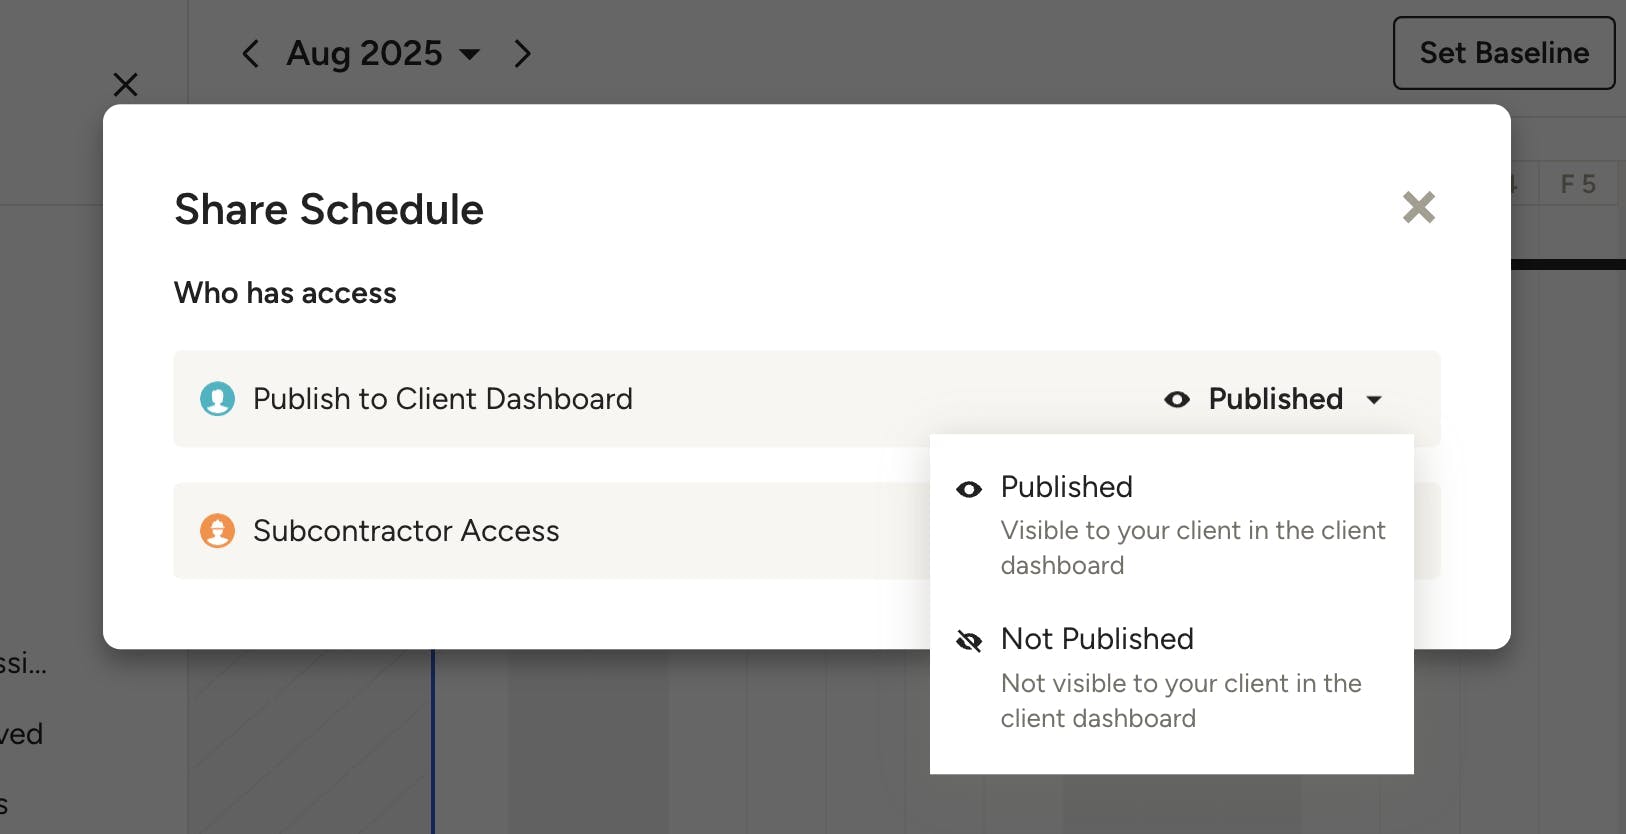
Task: Click the eye icon in Published option
Action: [x=969, y=489]
